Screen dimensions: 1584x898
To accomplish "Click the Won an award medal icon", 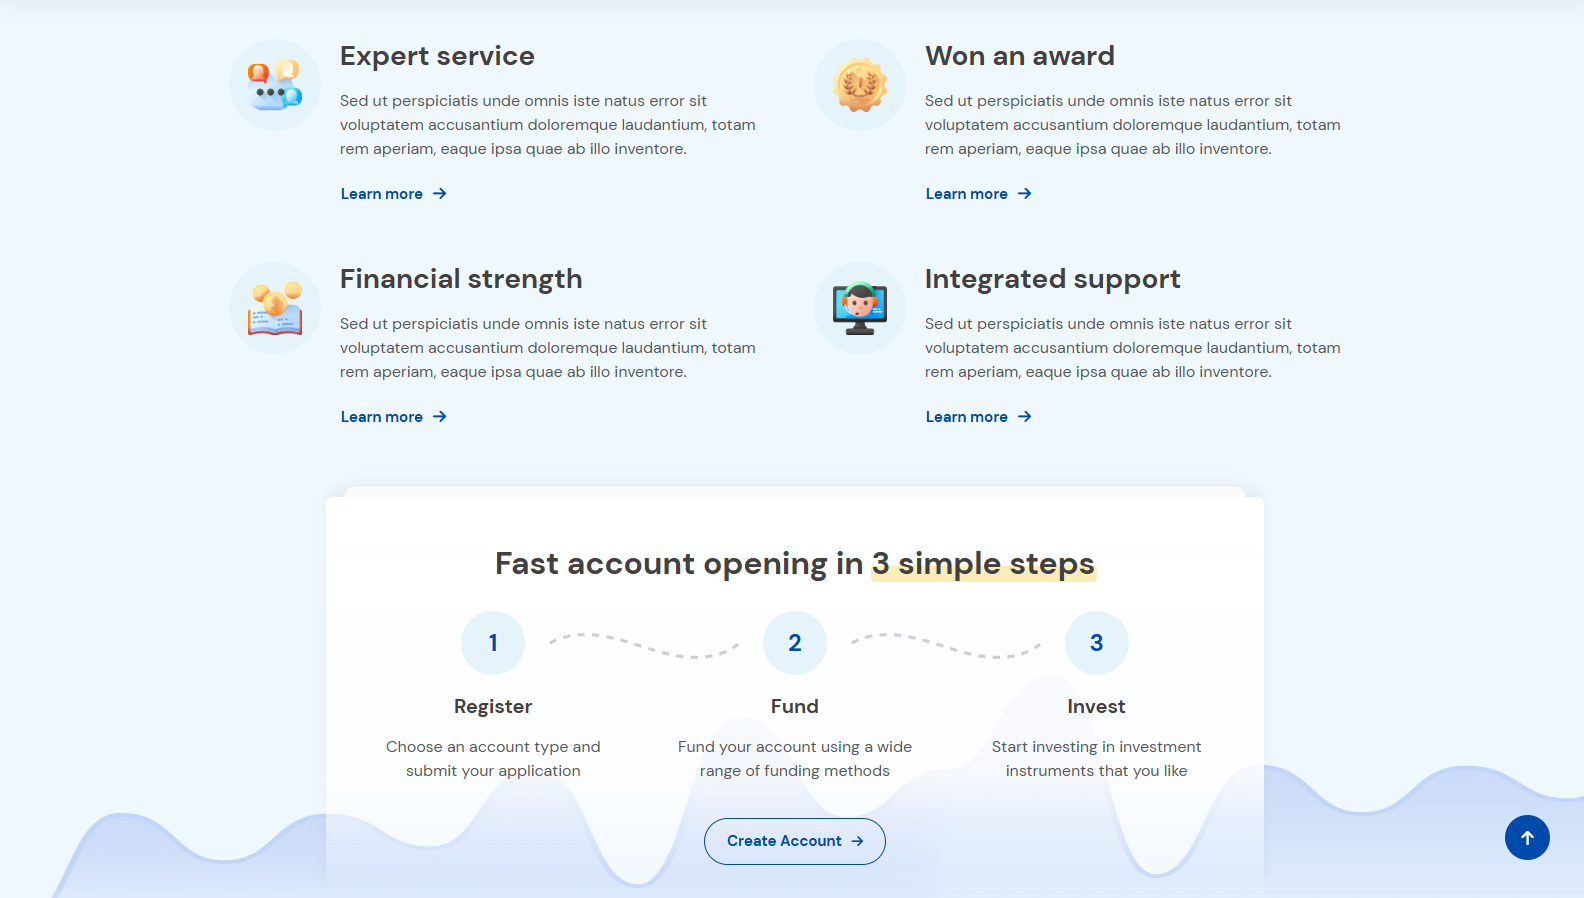I will [x=860, y=85].
